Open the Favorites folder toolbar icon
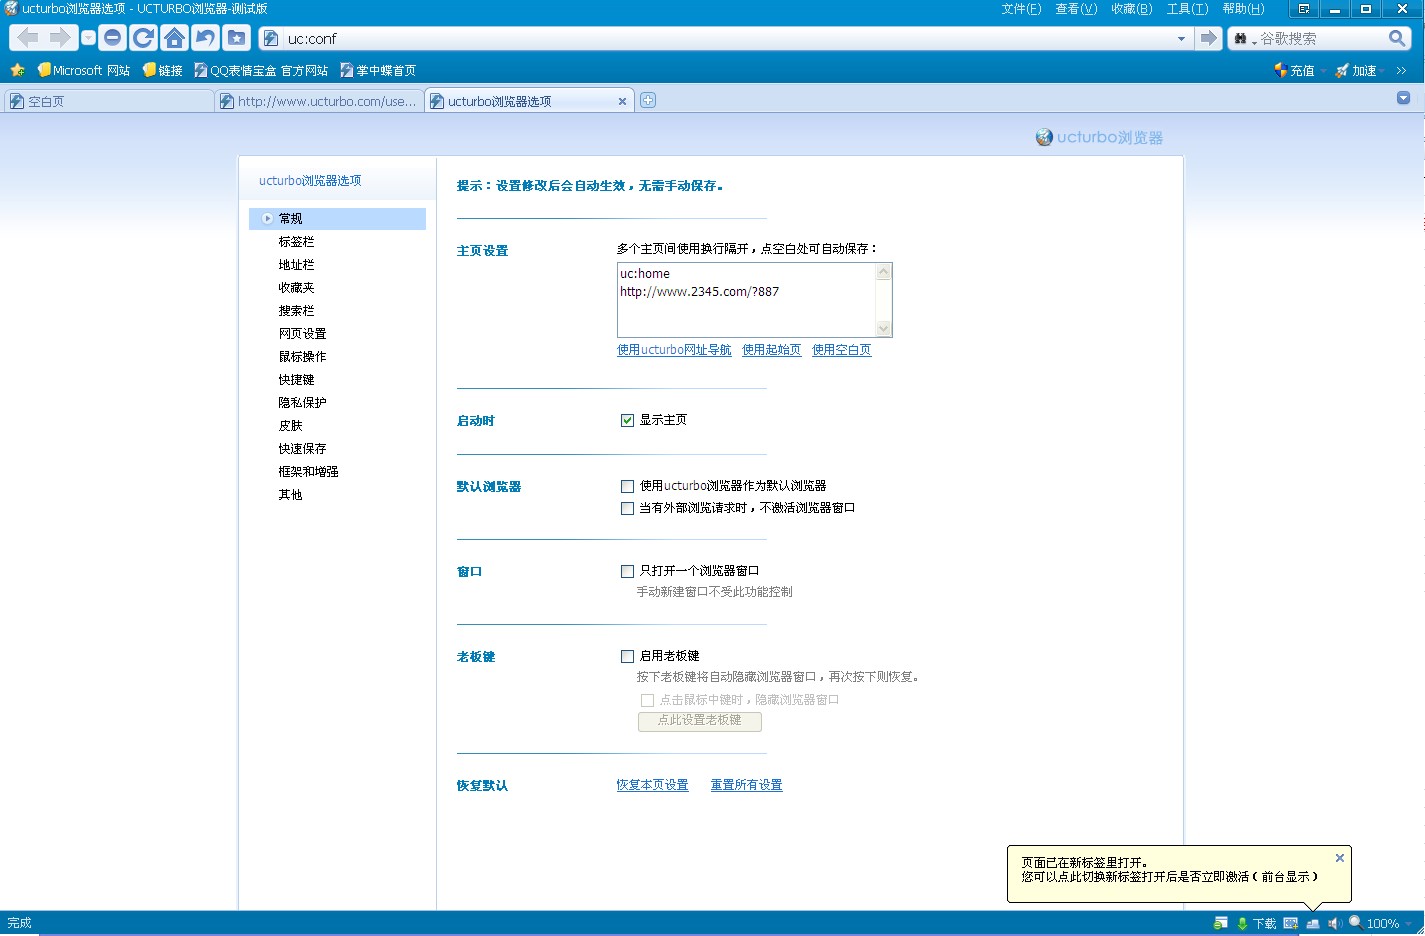The height and width of the screenshot is (936, 1425). pyautogui.click(x=237, y=38)
